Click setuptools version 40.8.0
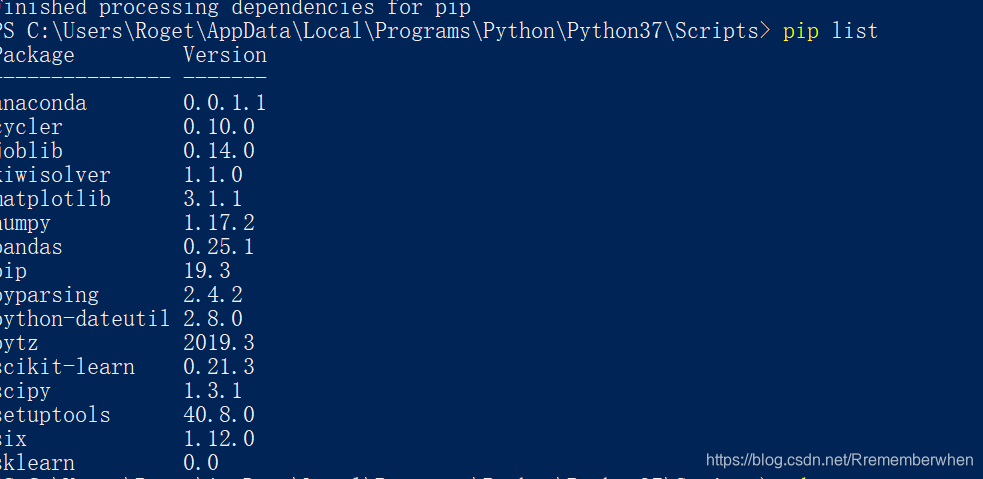Viewport: 983px width, 479px height. click(219, 414)
